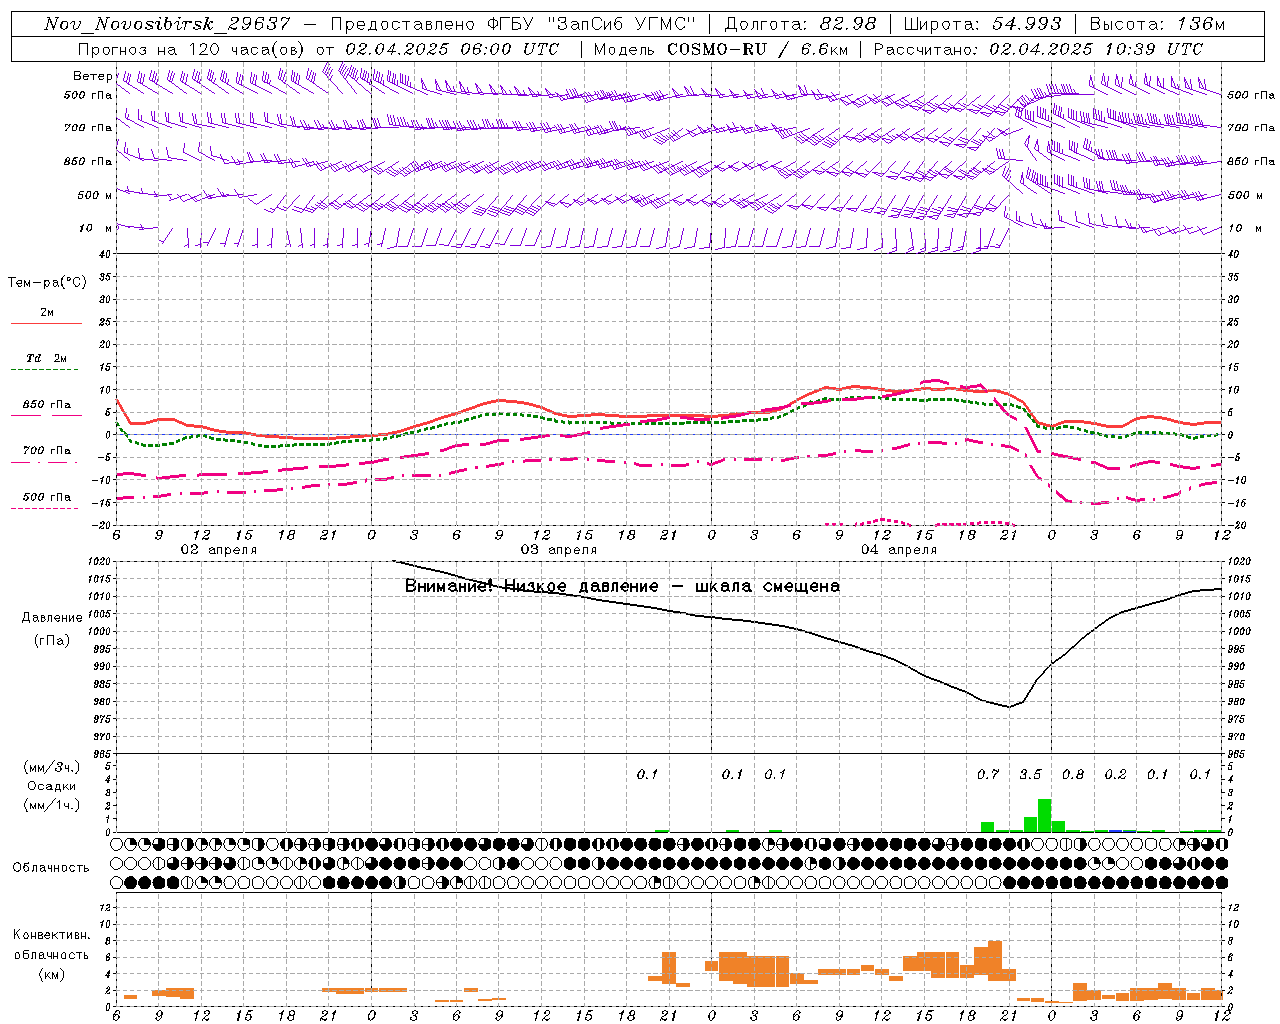Click the tallest green precipitation bar

(x=1045, y=815)
